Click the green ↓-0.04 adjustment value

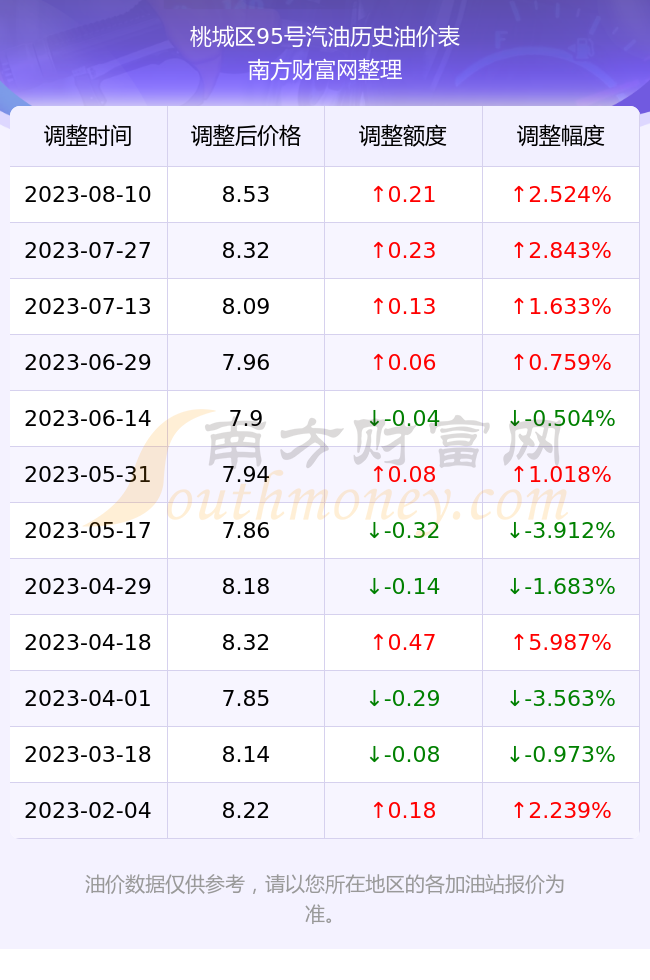[403, 418]
